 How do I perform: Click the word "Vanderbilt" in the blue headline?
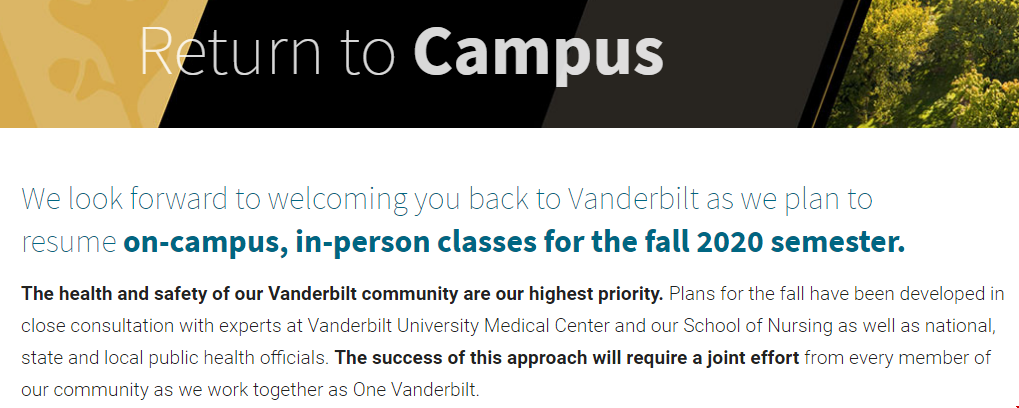click(632, 199)
